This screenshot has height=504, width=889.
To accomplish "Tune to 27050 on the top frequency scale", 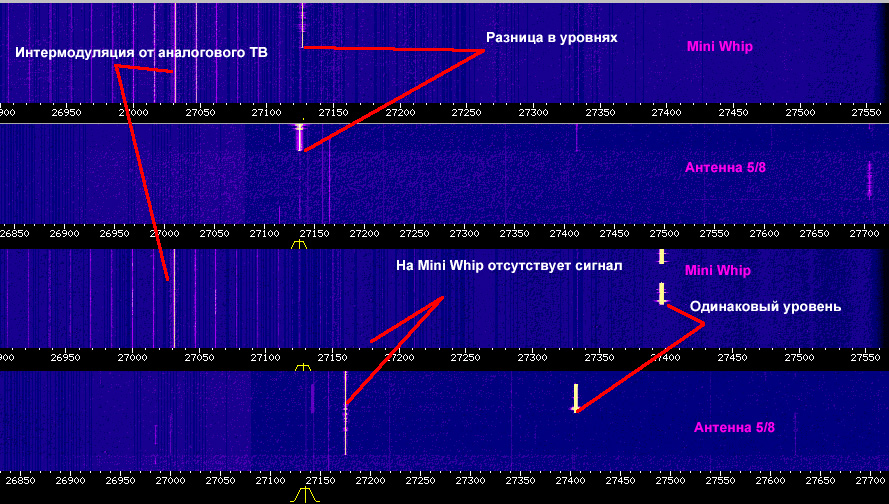I will (x=200, y=112).
